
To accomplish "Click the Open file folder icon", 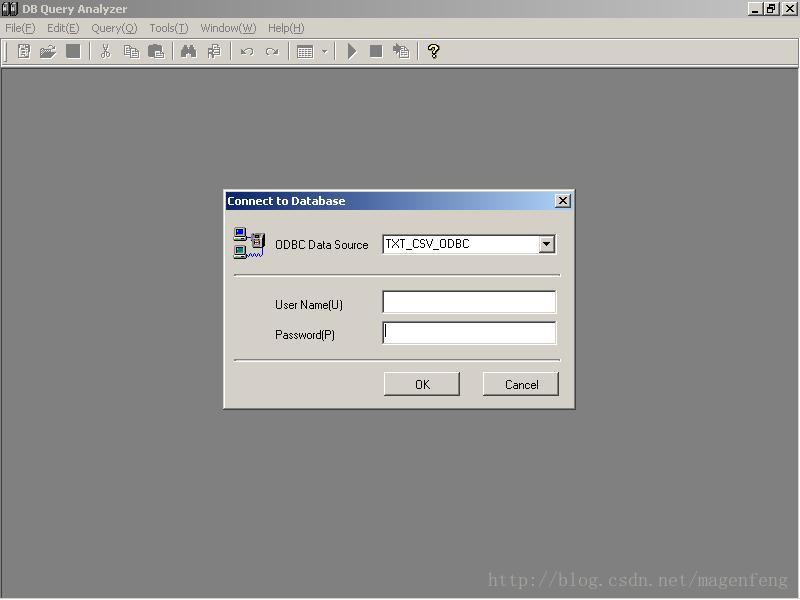I will point(48,52).
